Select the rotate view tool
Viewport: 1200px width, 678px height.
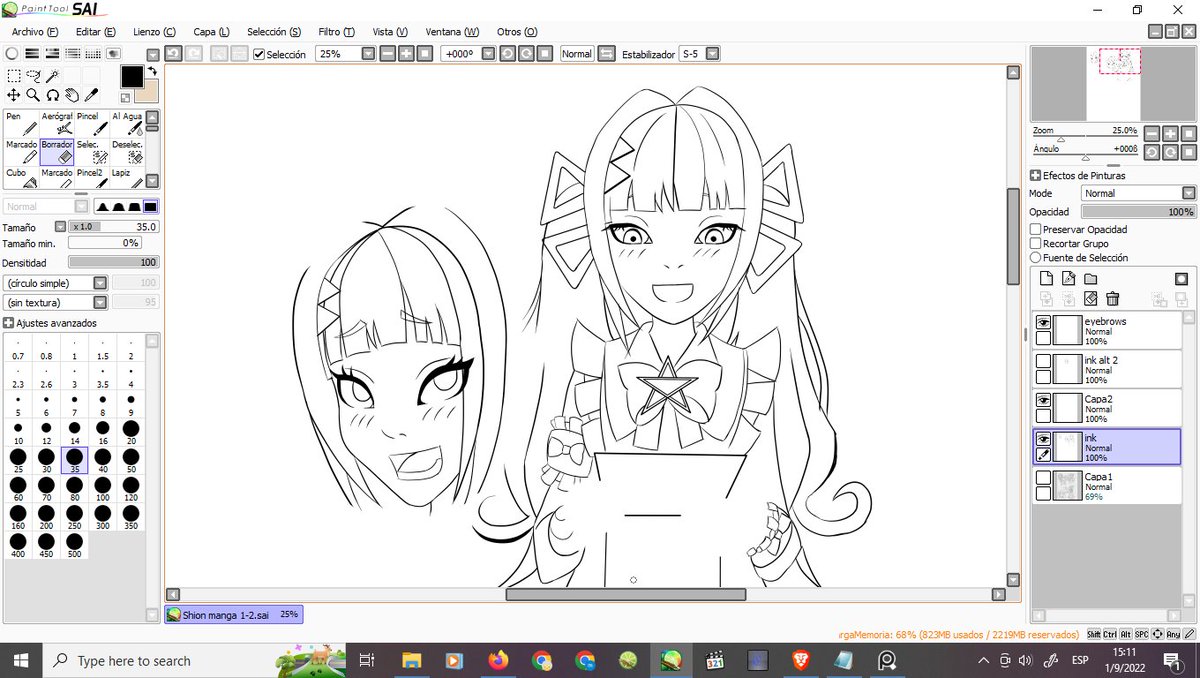coord(53,95)
